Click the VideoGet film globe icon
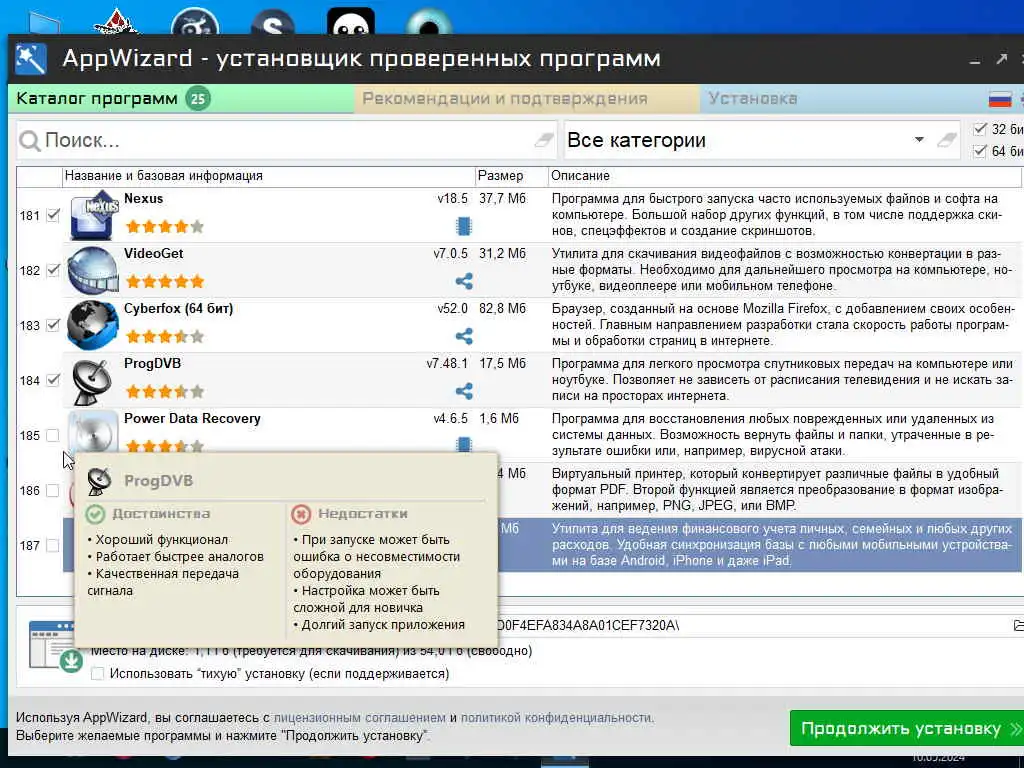The height and width of the screenshot is (768, 1024). click(x=93, y=270)
